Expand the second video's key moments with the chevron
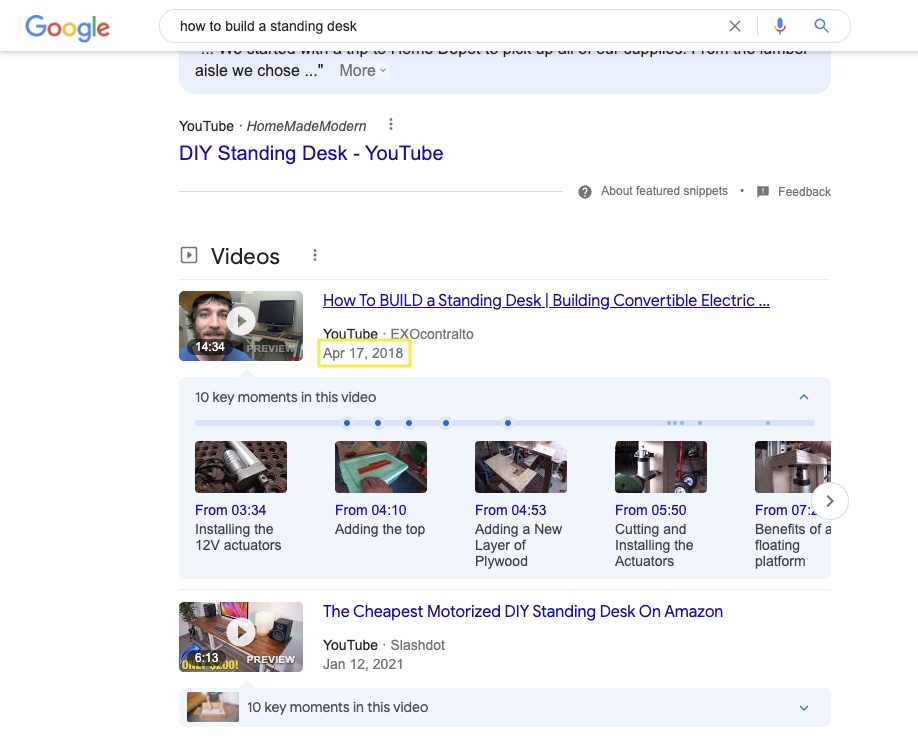 804,708
